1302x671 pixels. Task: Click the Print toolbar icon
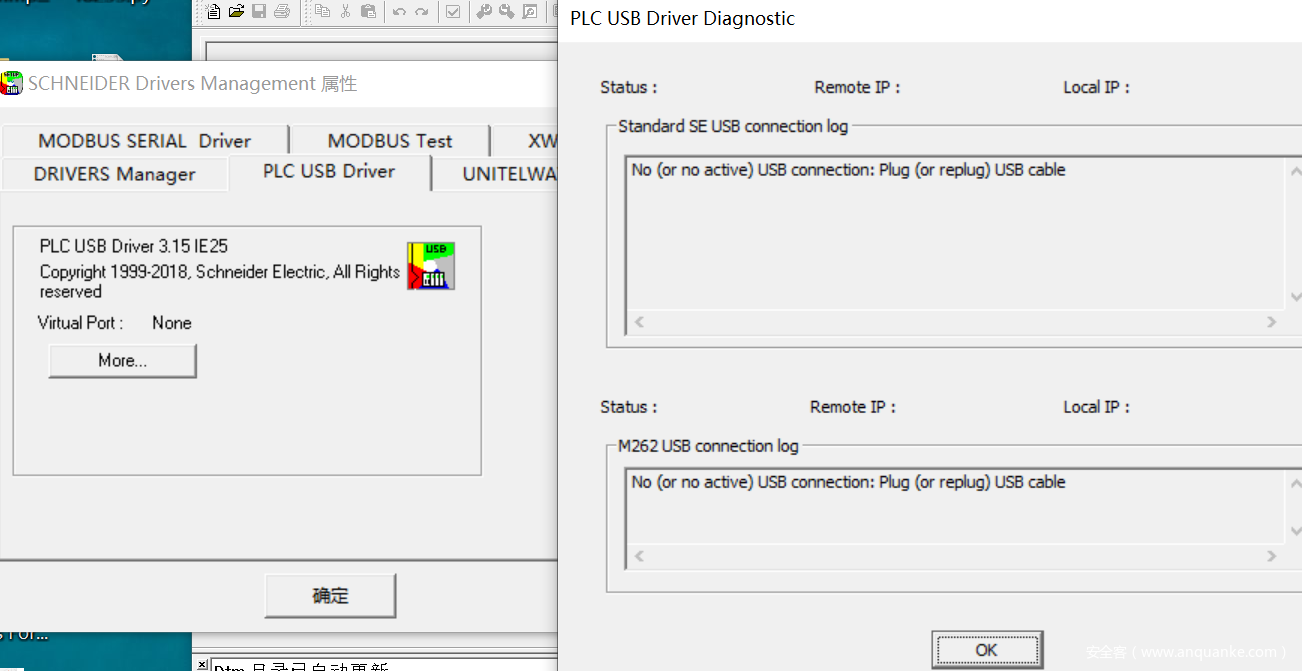click(x=282, y=12)
